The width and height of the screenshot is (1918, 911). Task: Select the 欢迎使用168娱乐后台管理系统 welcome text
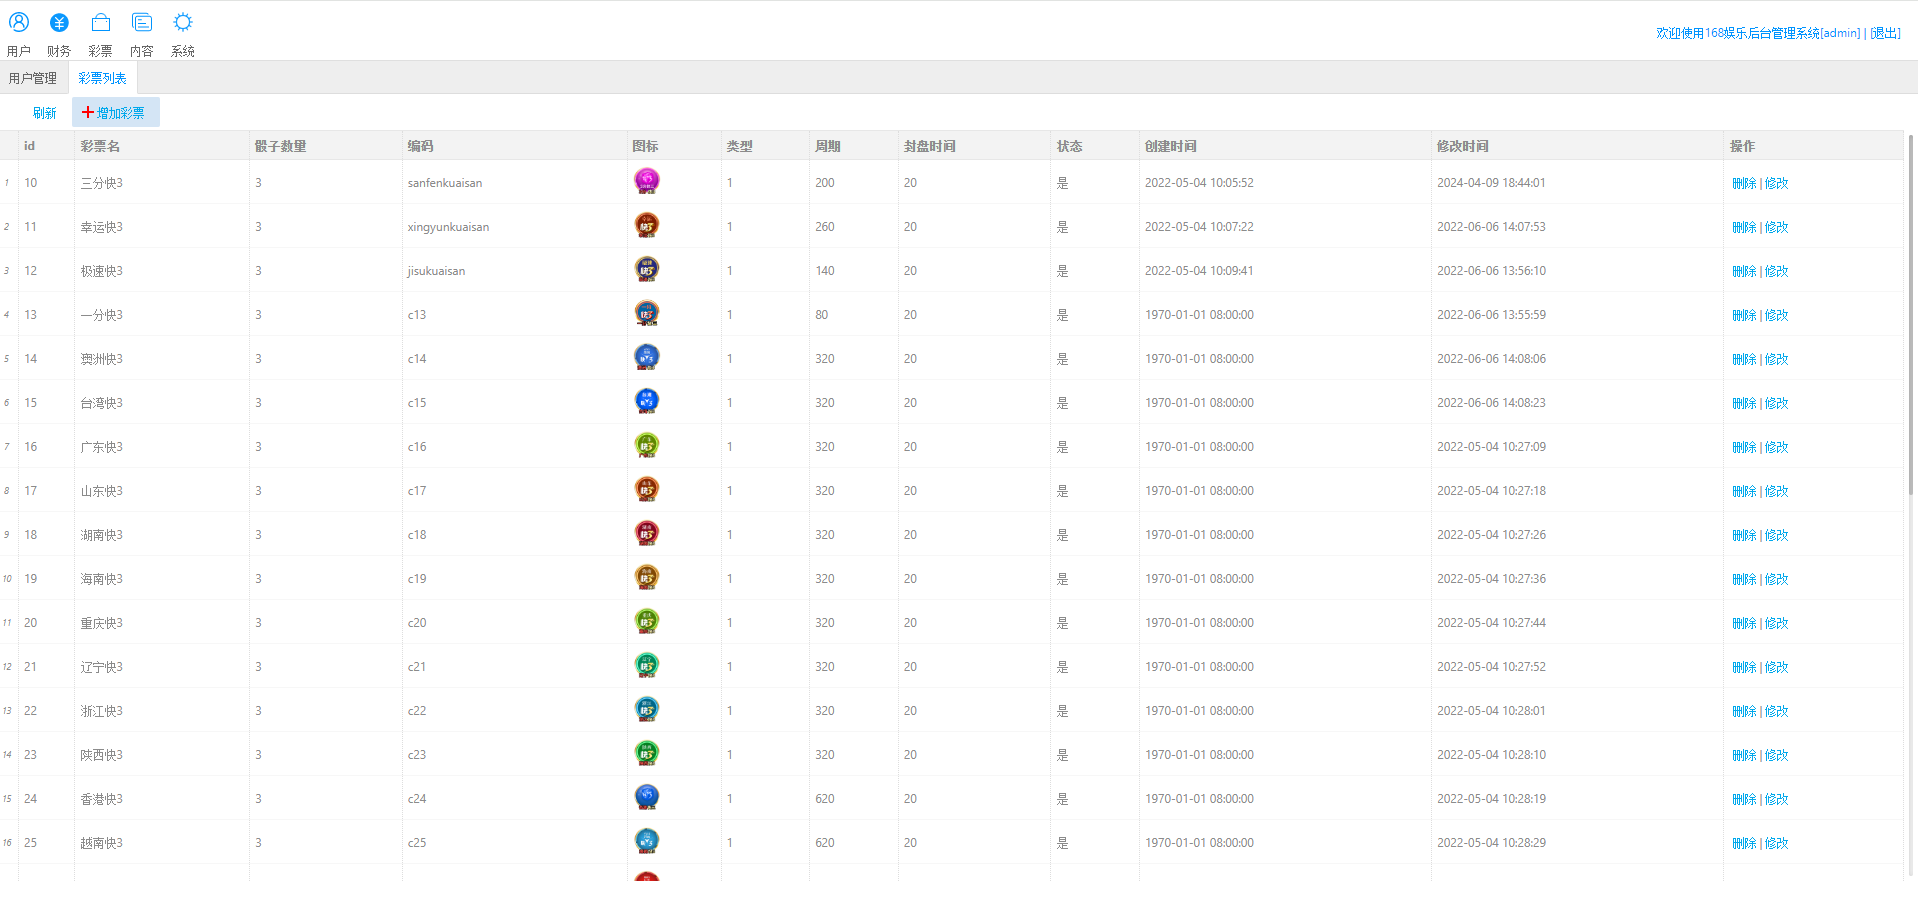pyautogui.click(x=1738, y=33)
